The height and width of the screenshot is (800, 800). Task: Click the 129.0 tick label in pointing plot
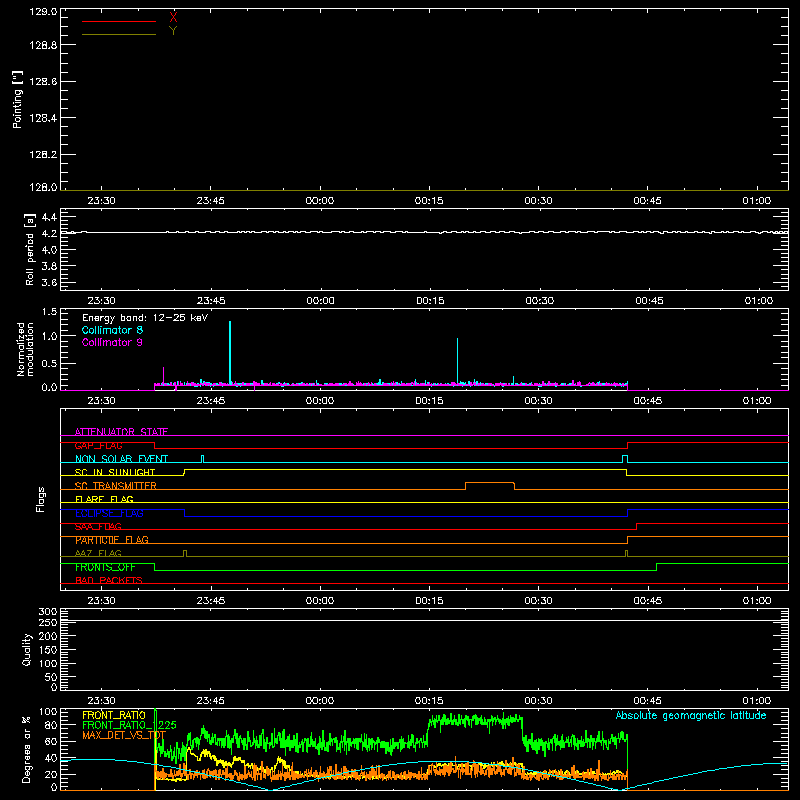(x=43, y=11)
